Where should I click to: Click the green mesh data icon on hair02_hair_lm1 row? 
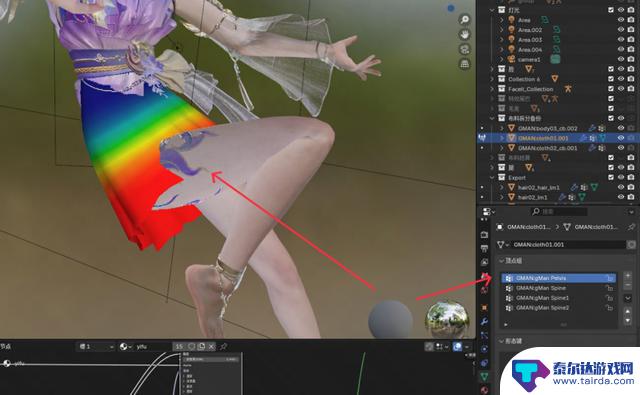click(595, 187)
